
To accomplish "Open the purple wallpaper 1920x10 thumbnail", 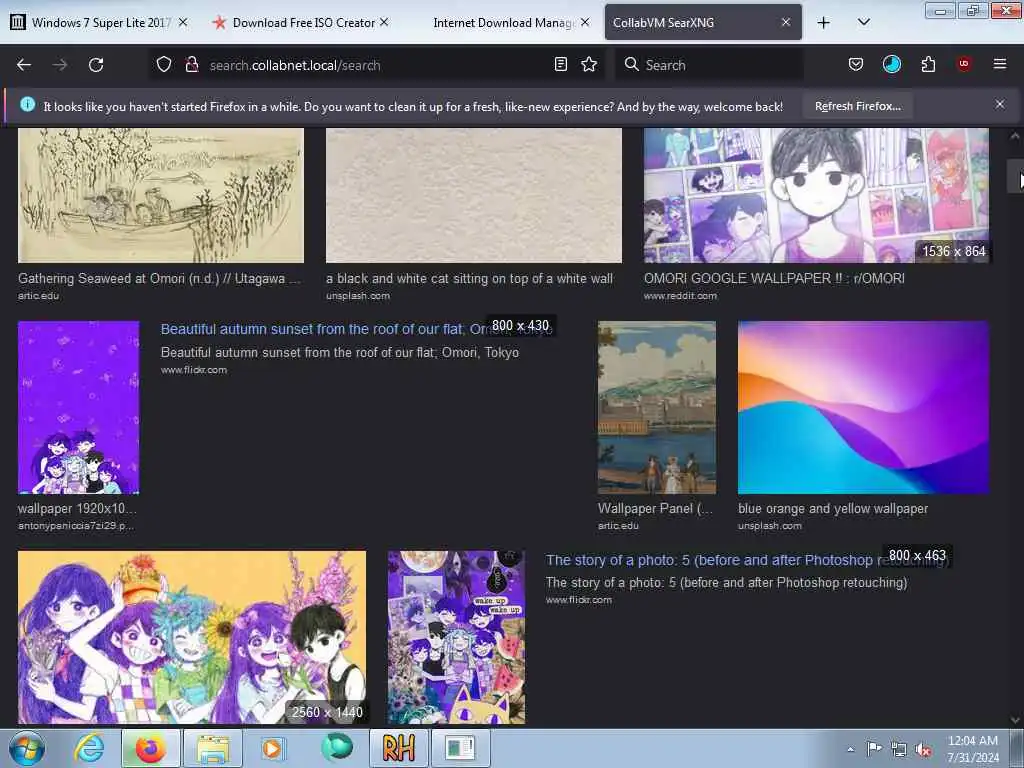I will pos(78,408).
